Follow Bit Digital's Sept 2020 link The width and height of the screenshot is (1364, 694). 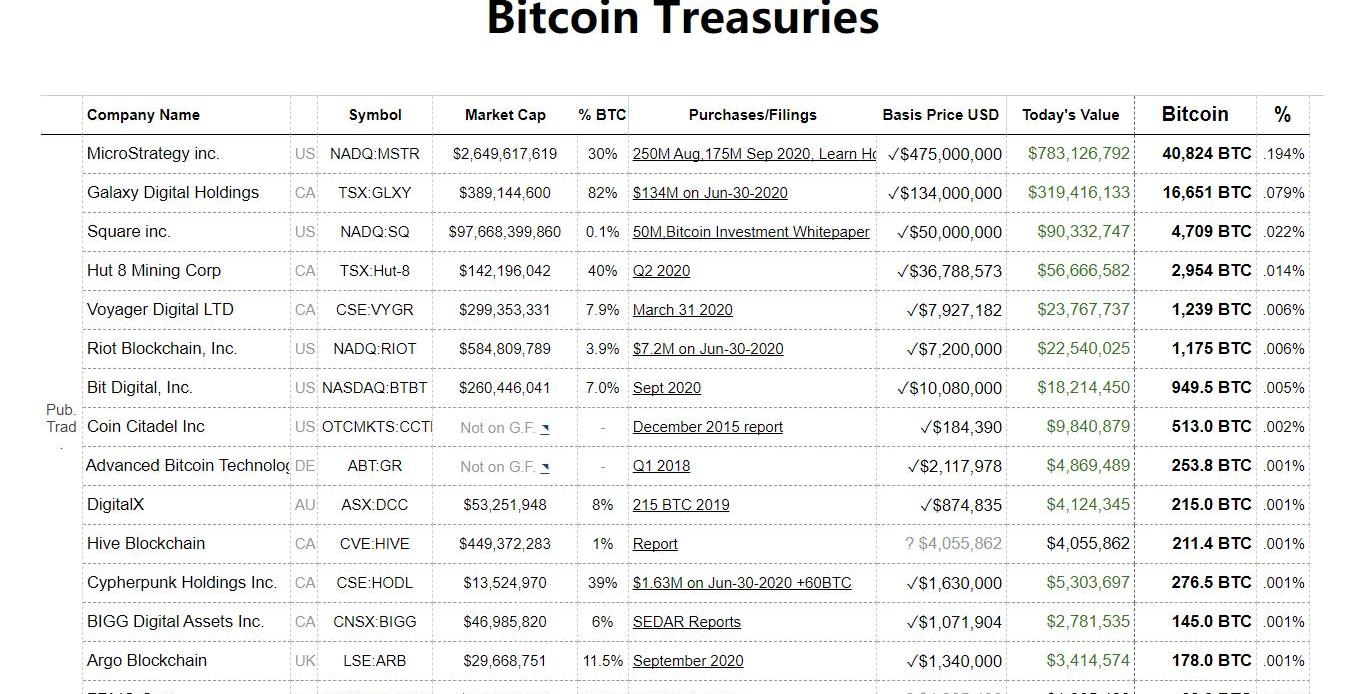pos(667,388)
